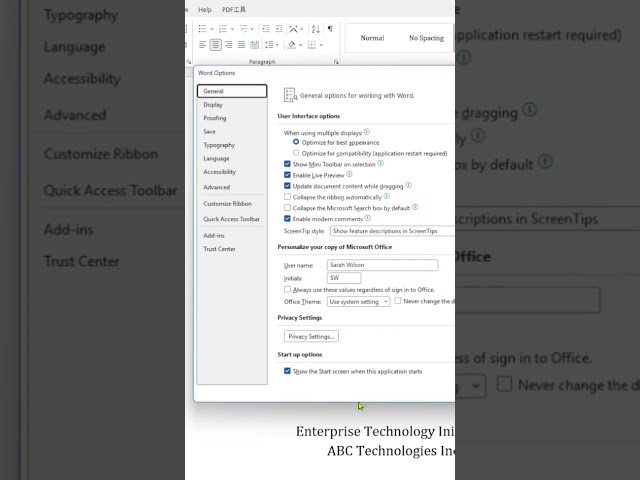This screenshot has width=640, height=480.
Task: Open the Office Theme dropdown
Action: pyautogui.click(x=358, y=302)
